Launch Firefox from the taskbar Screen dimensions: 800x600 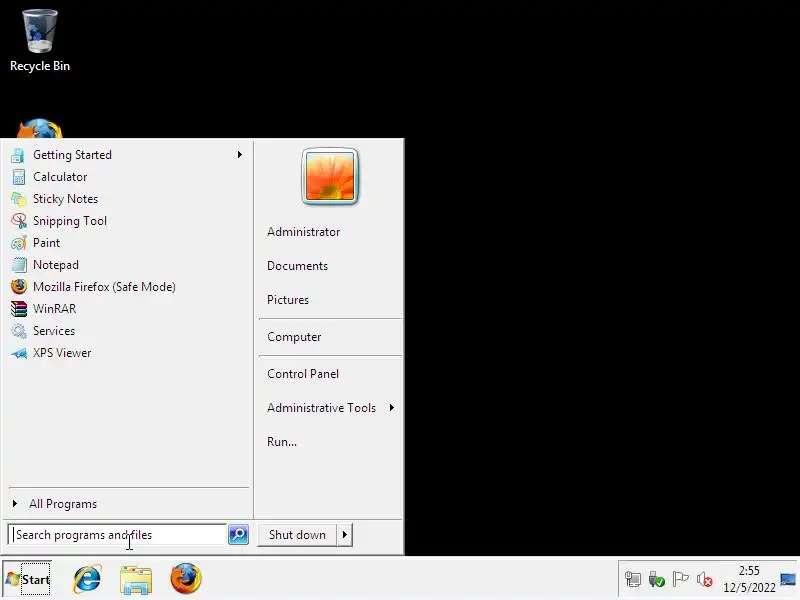pos(186,579)
